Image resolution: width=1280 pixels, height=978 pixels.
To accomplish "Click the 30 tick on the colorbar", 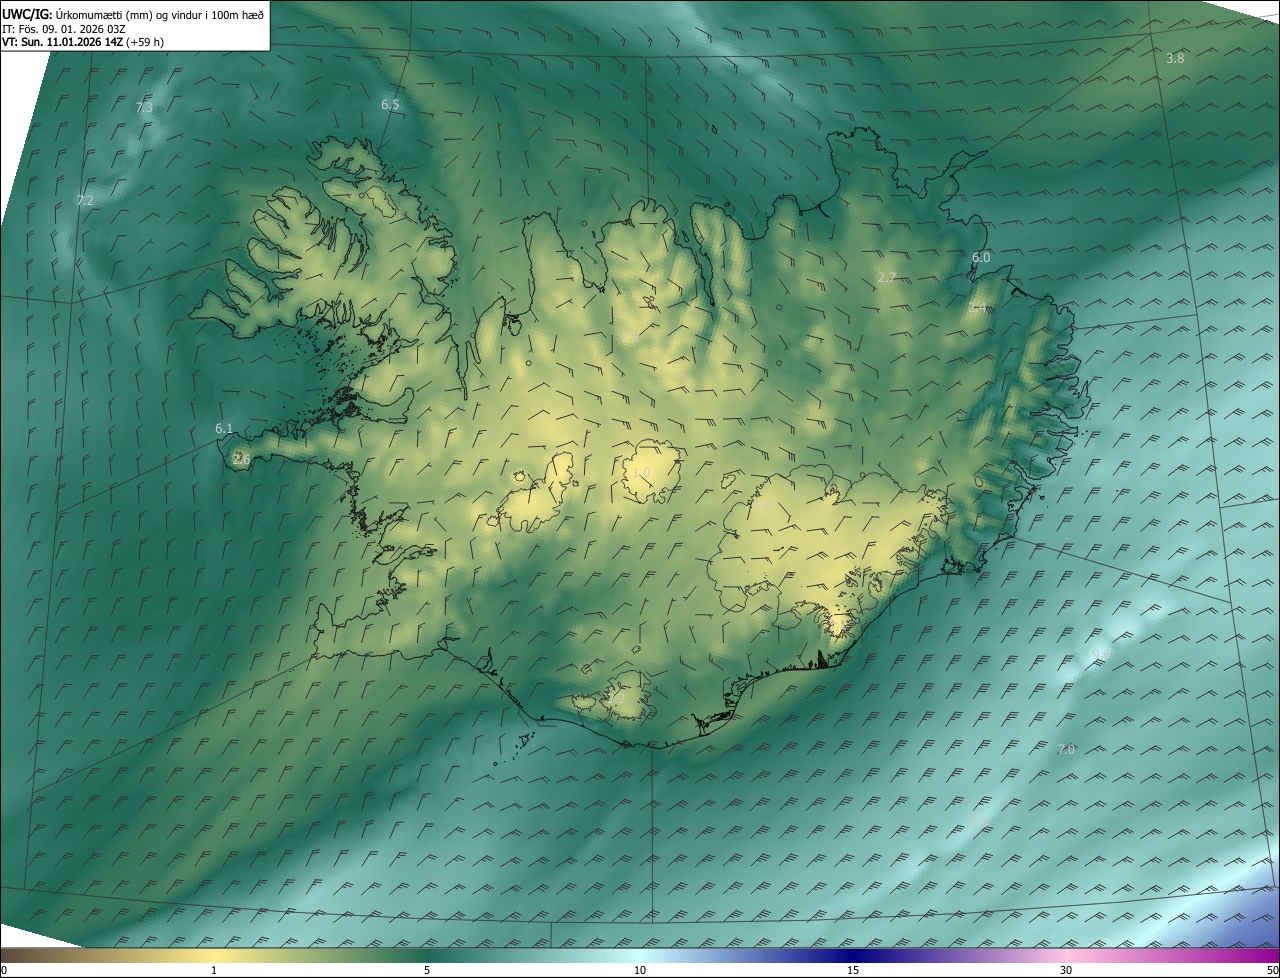I will coord(1066,970).
